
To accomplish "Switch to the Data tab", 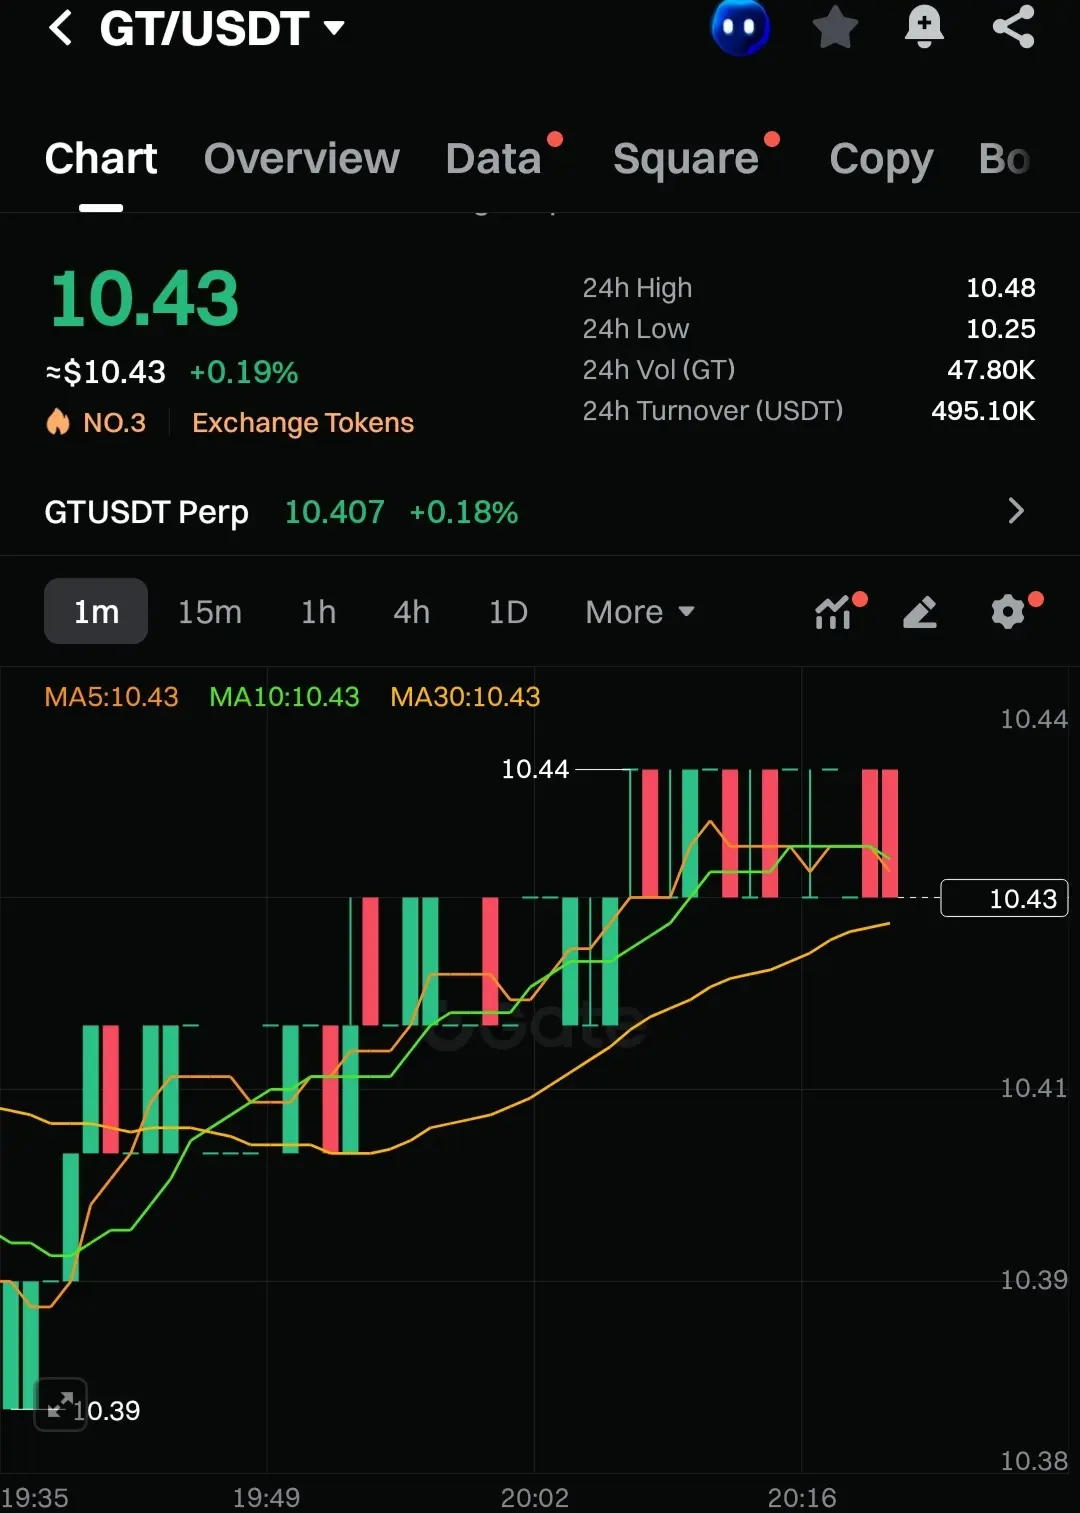I will point(494,159).
